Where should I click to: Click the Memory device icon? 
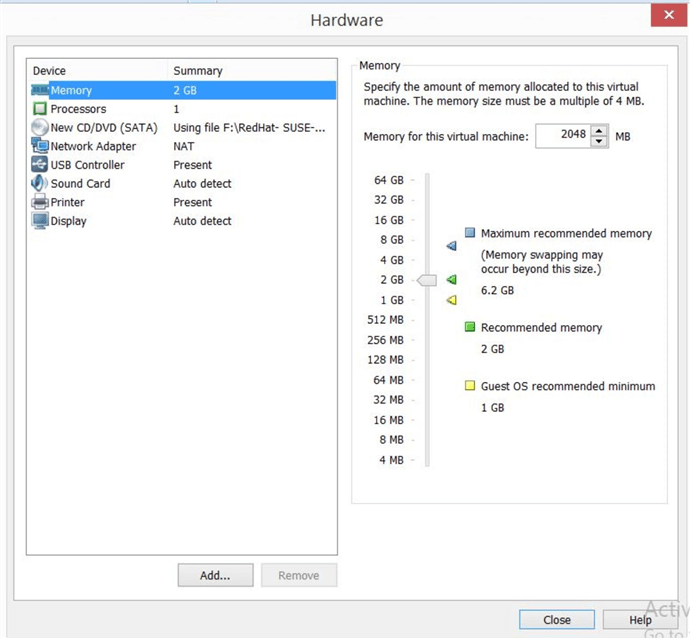click(40, 90)
